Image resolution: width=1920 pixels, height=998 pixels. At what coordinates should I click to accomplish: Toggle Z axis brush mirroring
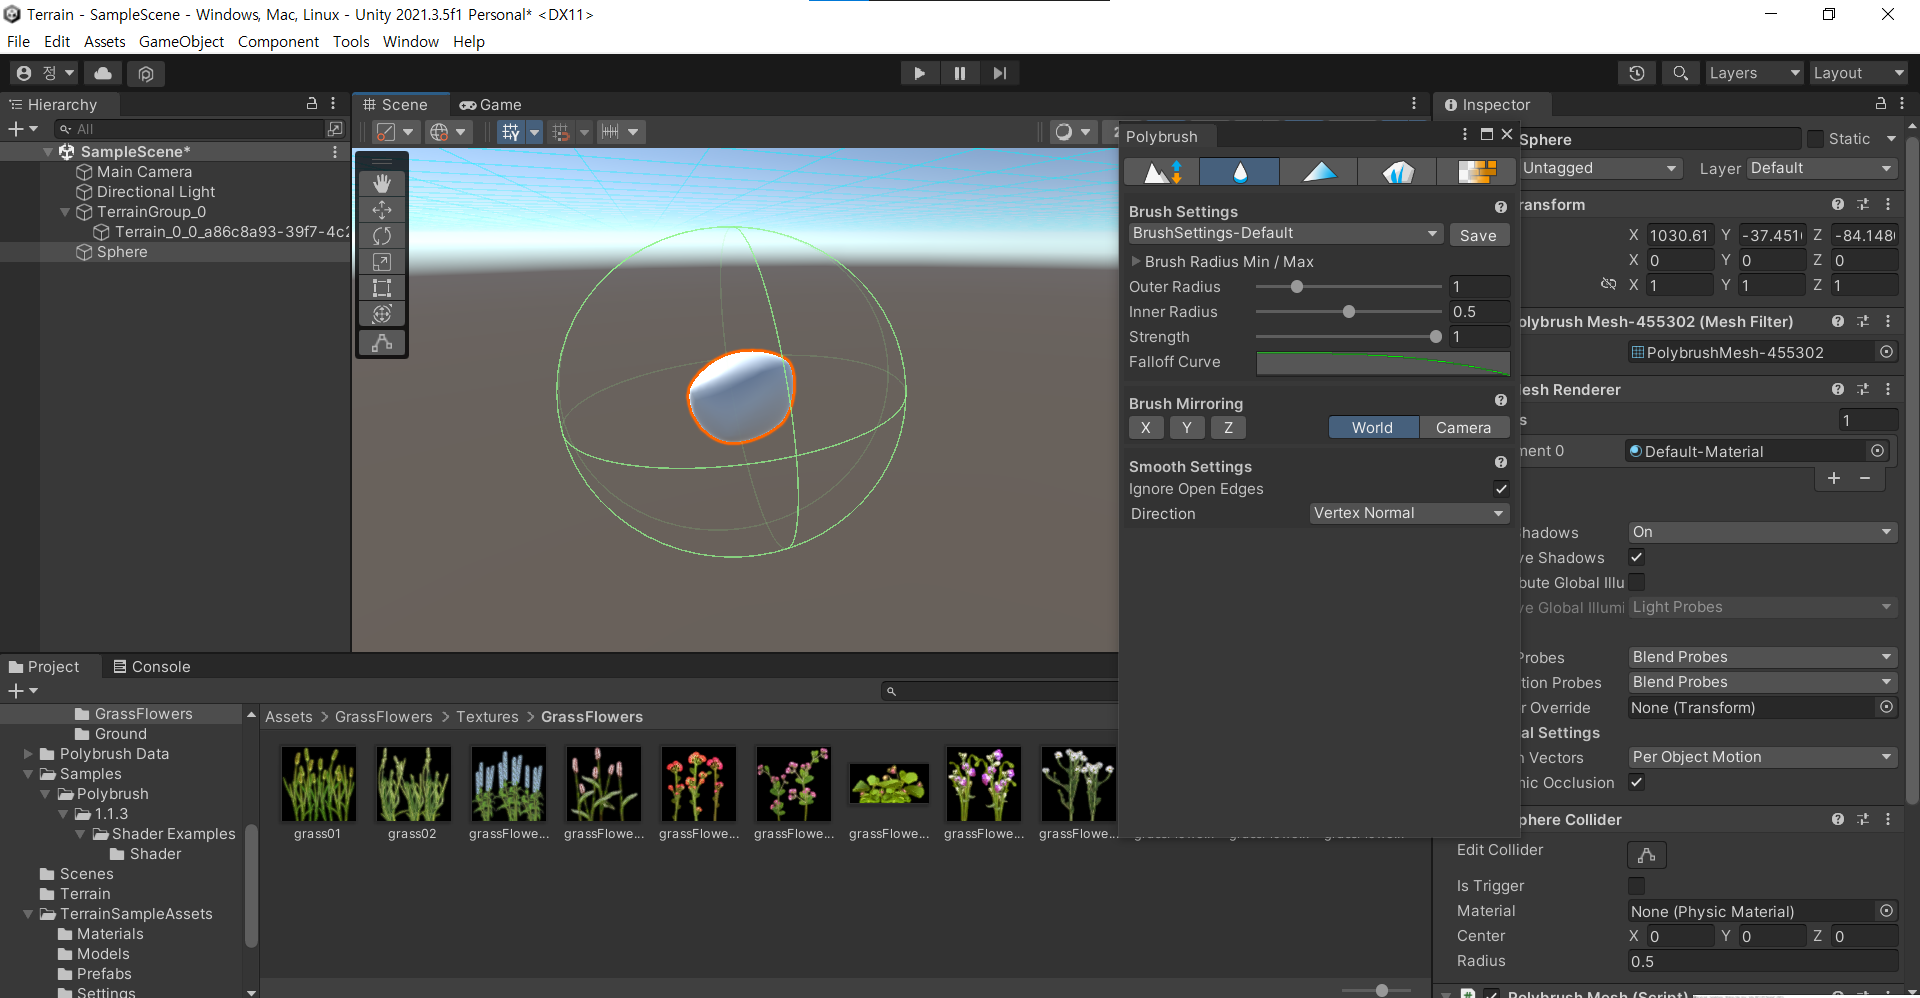(x=1228, y=428)
